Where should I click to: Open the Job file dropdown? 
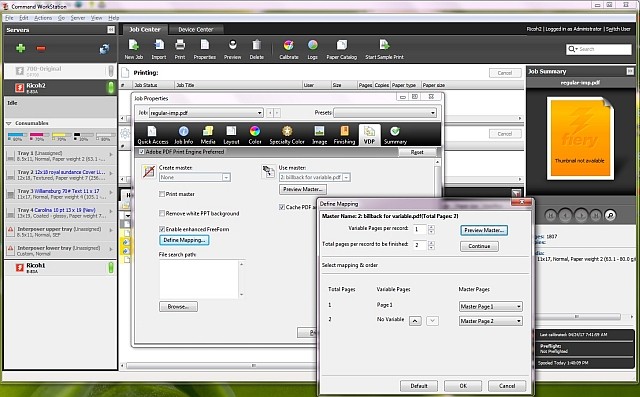(x=206, y=113)
